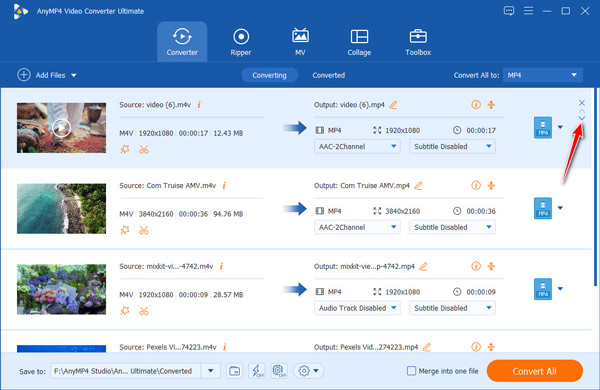Open AAC-2Channel dropdown for video (6).mp4

[357, 146]
